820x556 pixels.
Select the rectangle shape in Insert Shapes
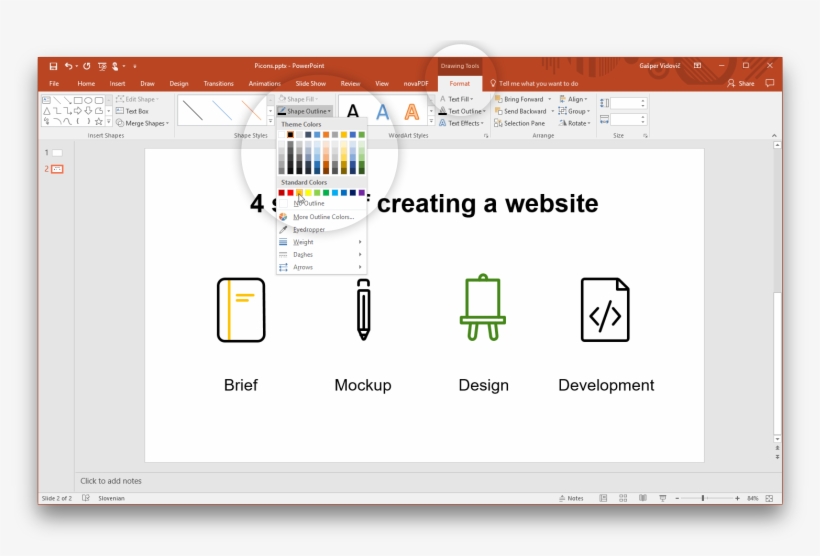(78, 100)
